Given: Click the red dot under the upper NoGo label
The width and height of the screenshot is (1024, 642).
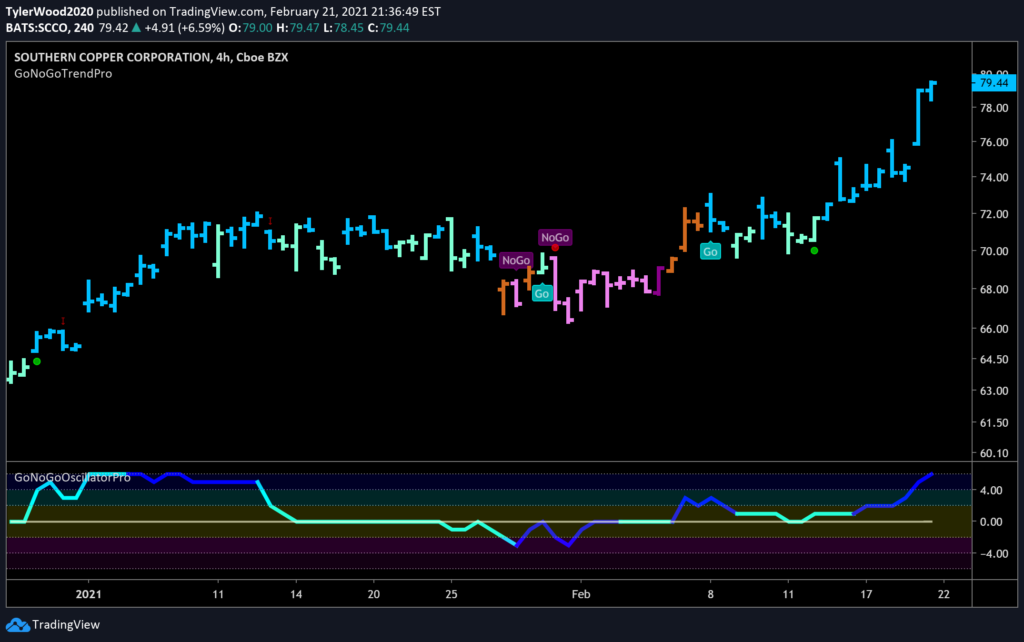Looking at the screenshot, I should [555, 248].
